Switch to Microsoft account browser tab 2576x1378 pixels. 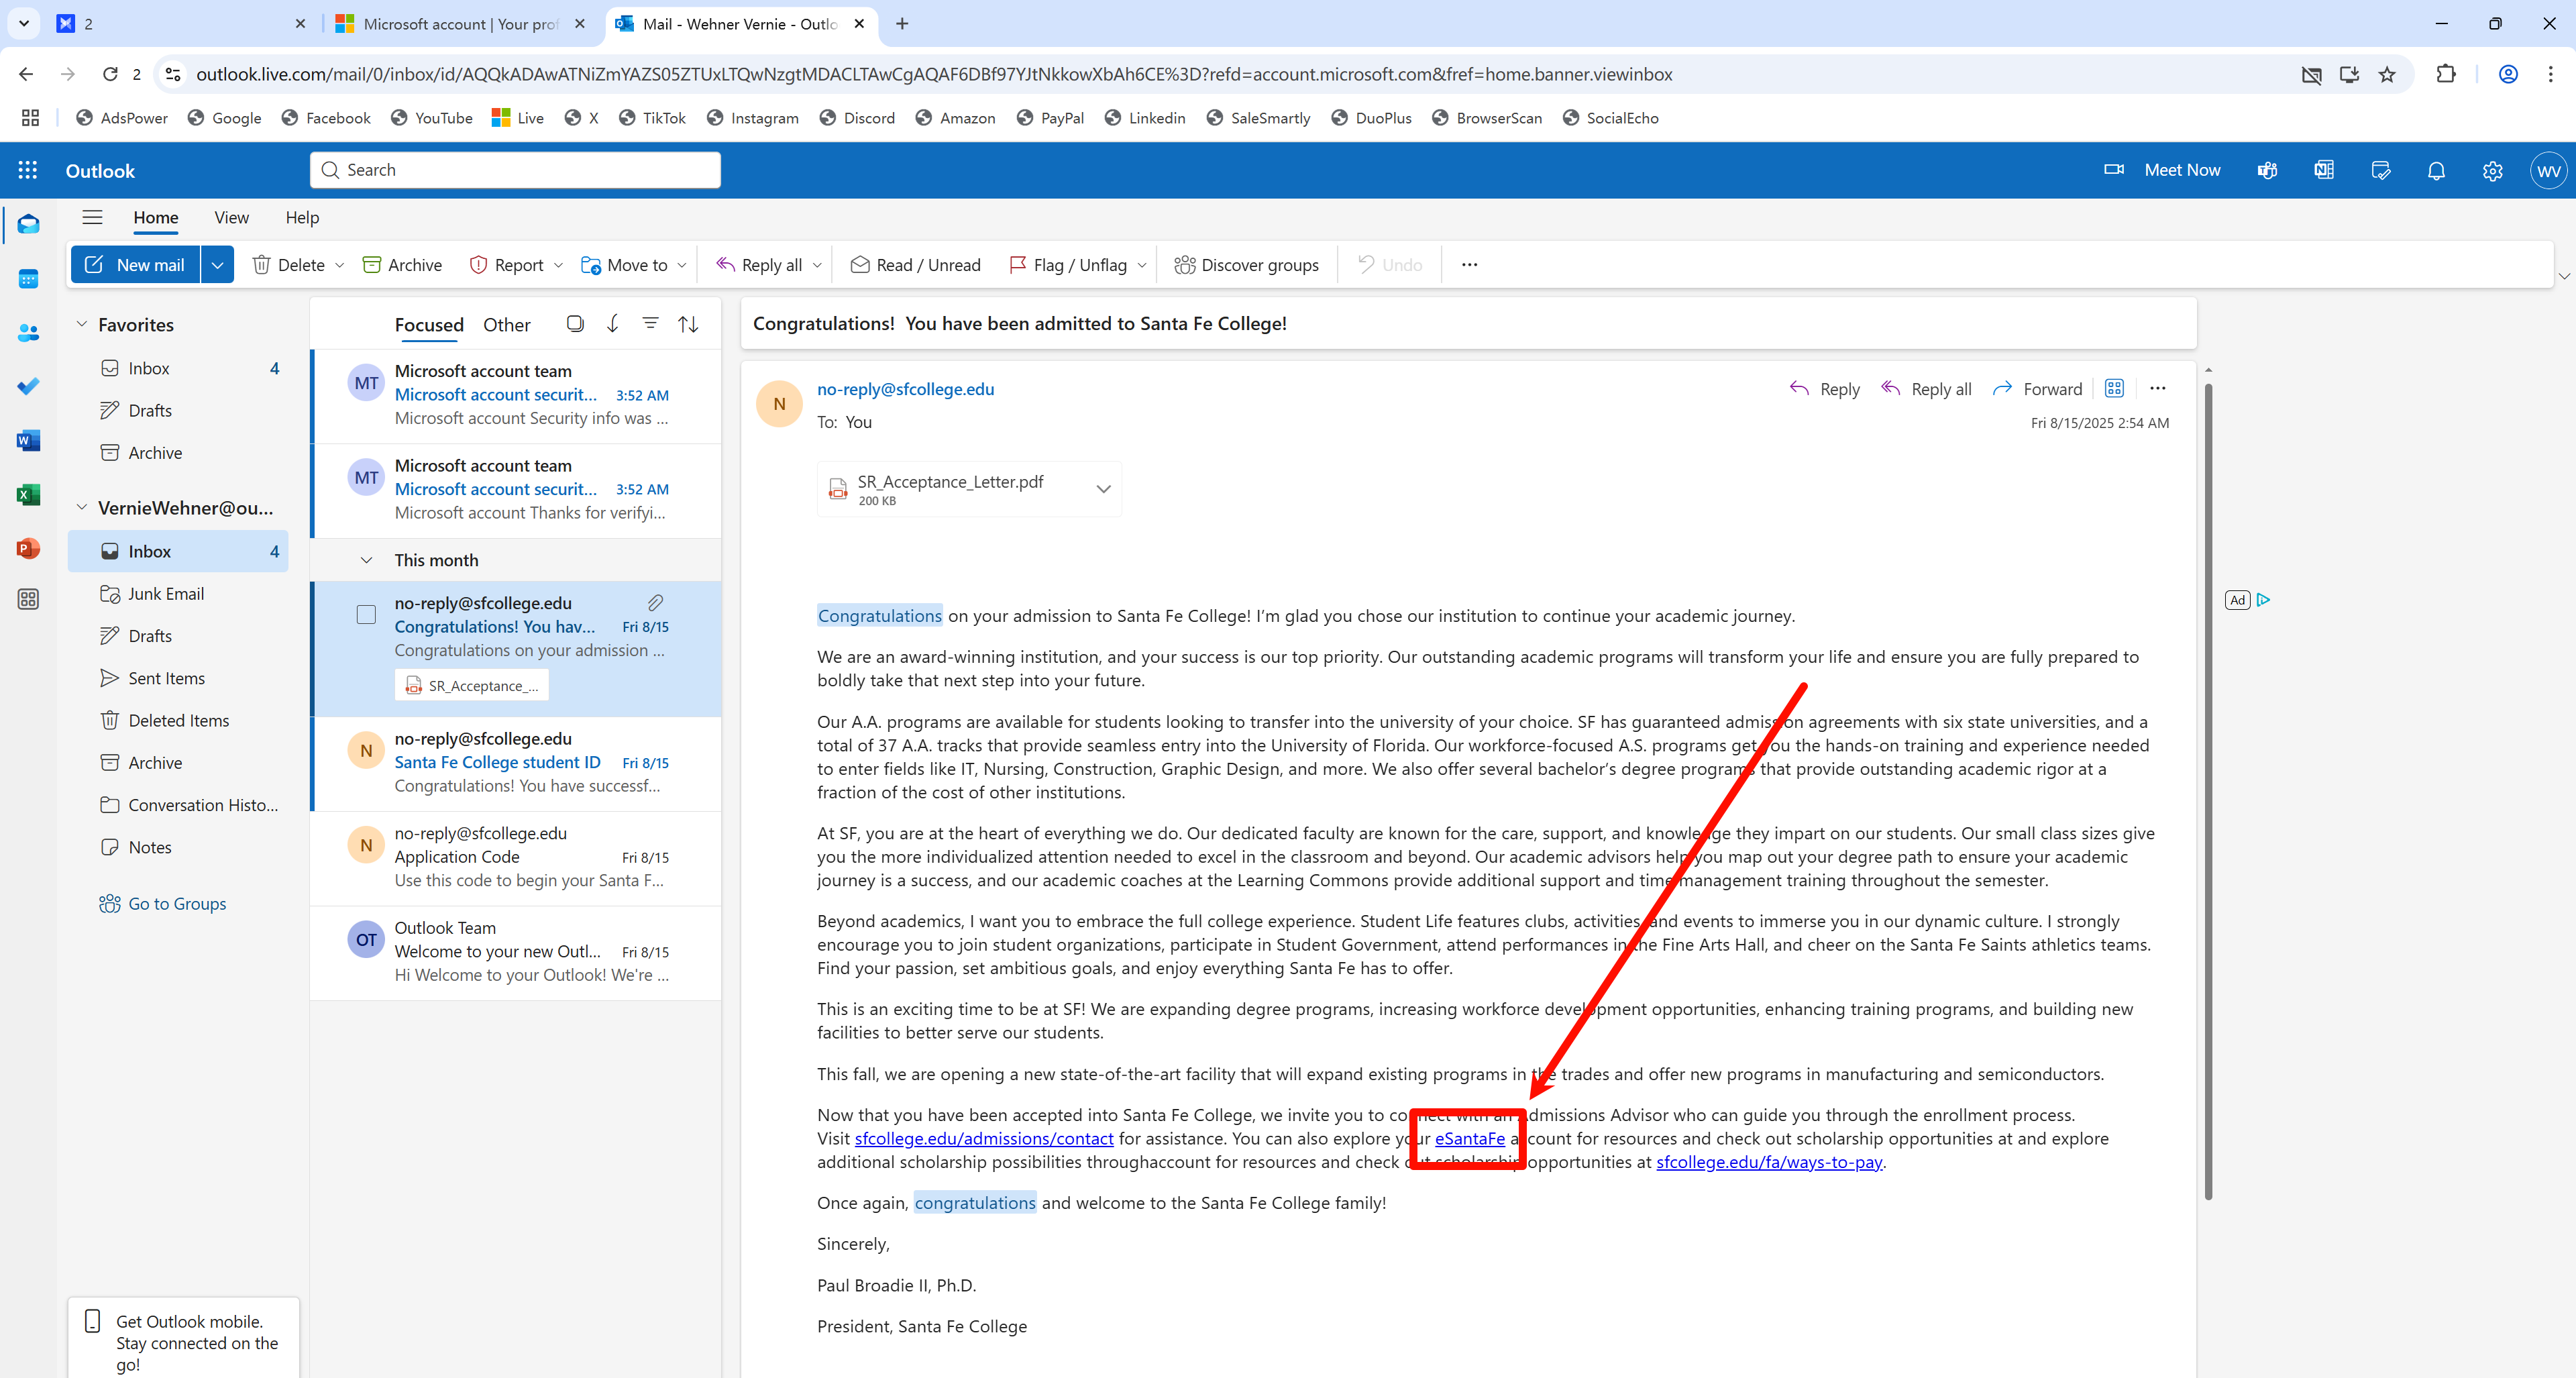pyautogui.click(x=460, y=23)
